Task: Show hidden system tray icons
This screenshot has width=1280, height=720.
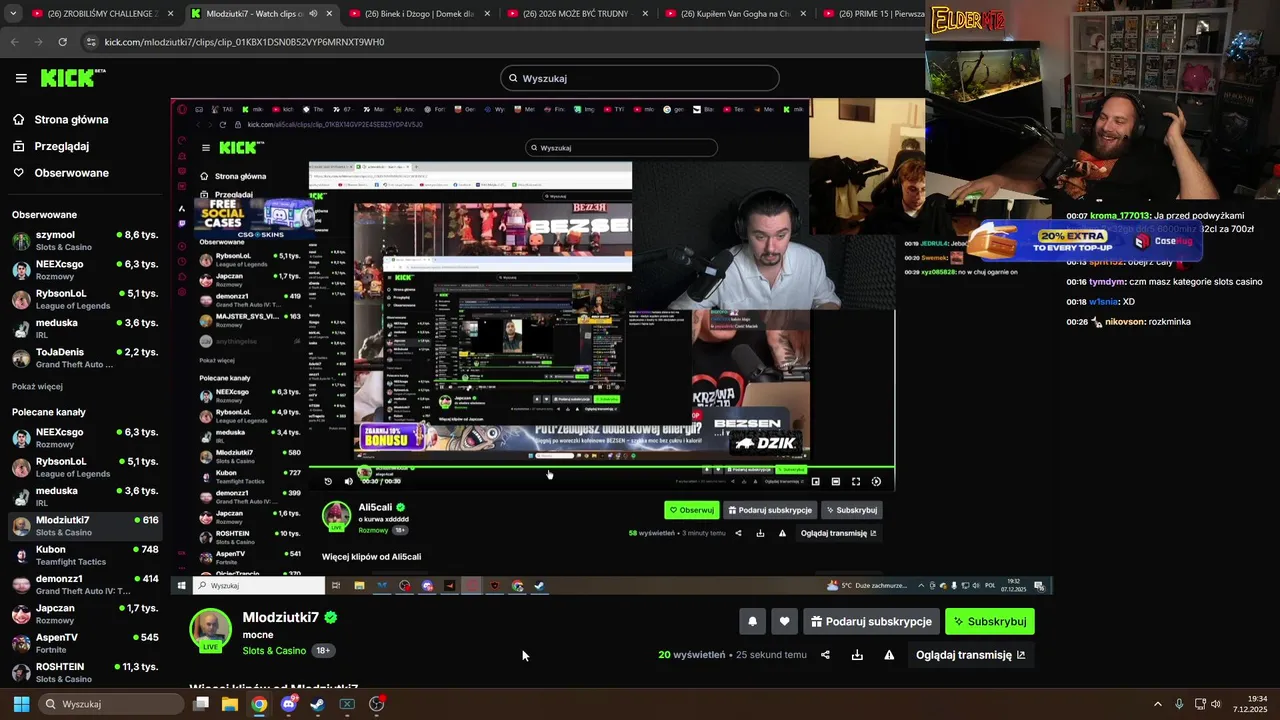Action: click(1158, 704)
